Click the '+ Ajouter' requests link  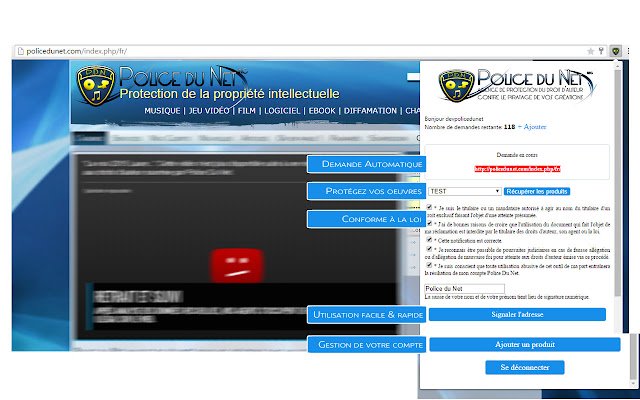pos(532,127)
